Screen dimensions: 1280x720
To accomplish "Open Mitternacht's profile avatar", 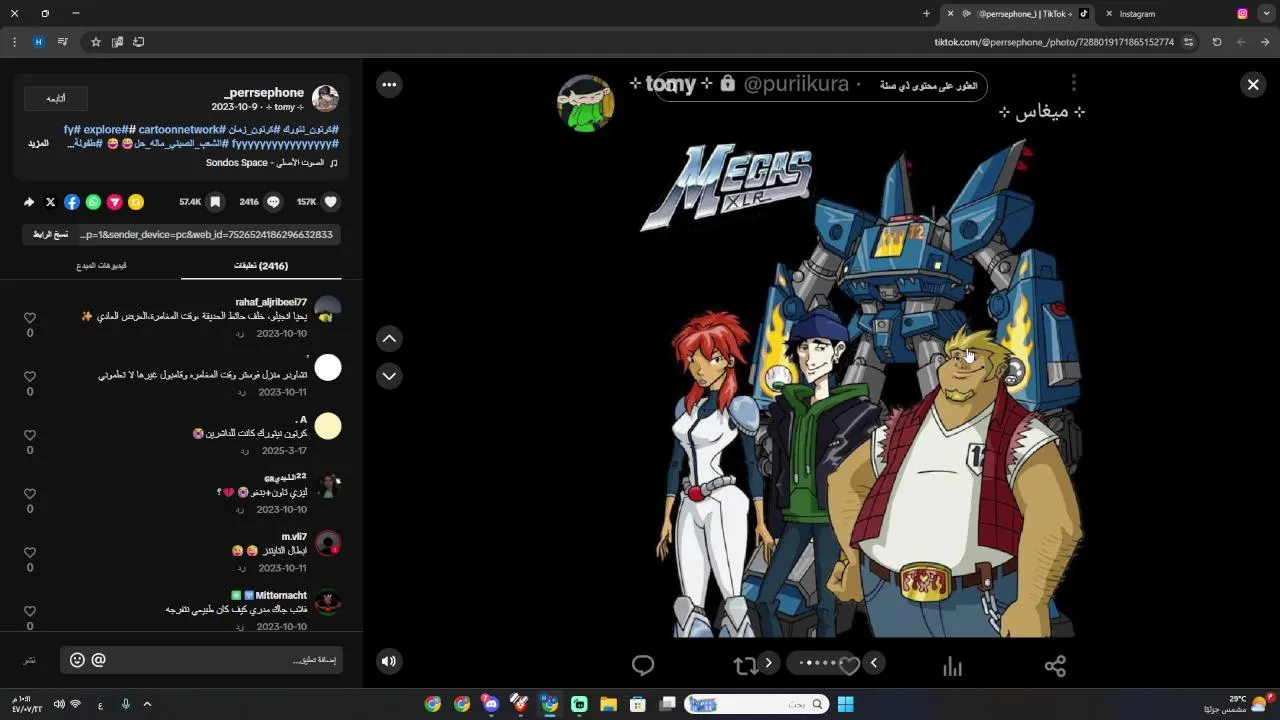I will coord(328,603).
